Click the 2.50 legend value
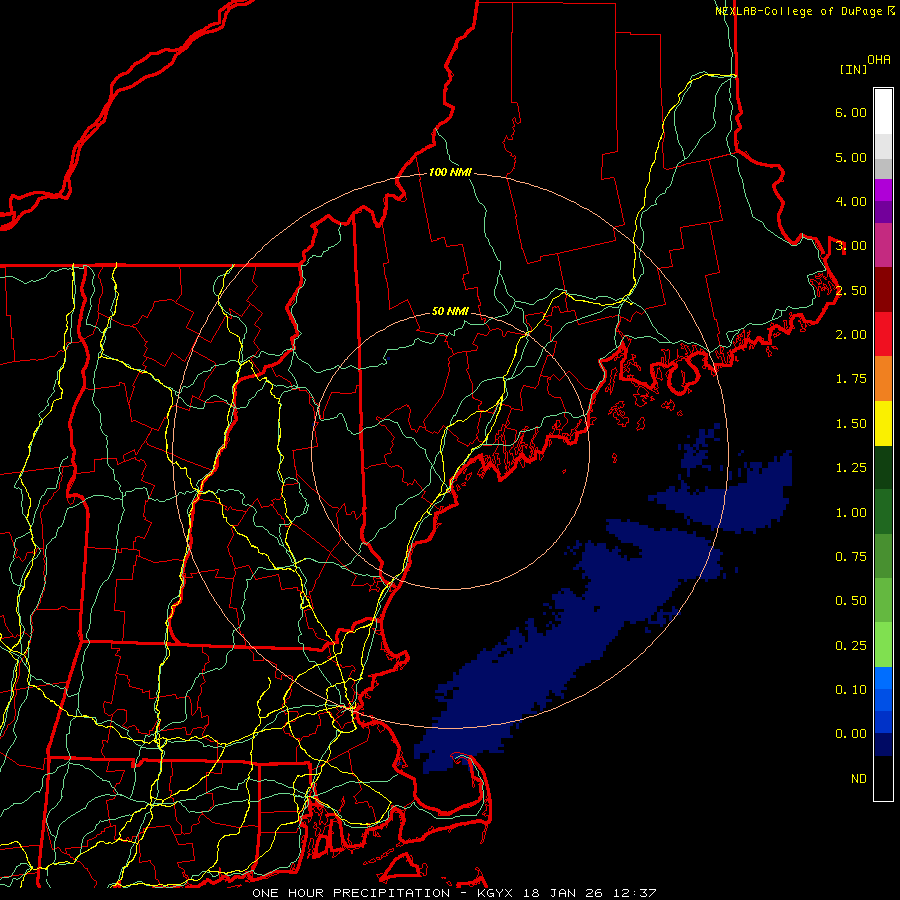 pyautogui.click(x=851, y=290)
